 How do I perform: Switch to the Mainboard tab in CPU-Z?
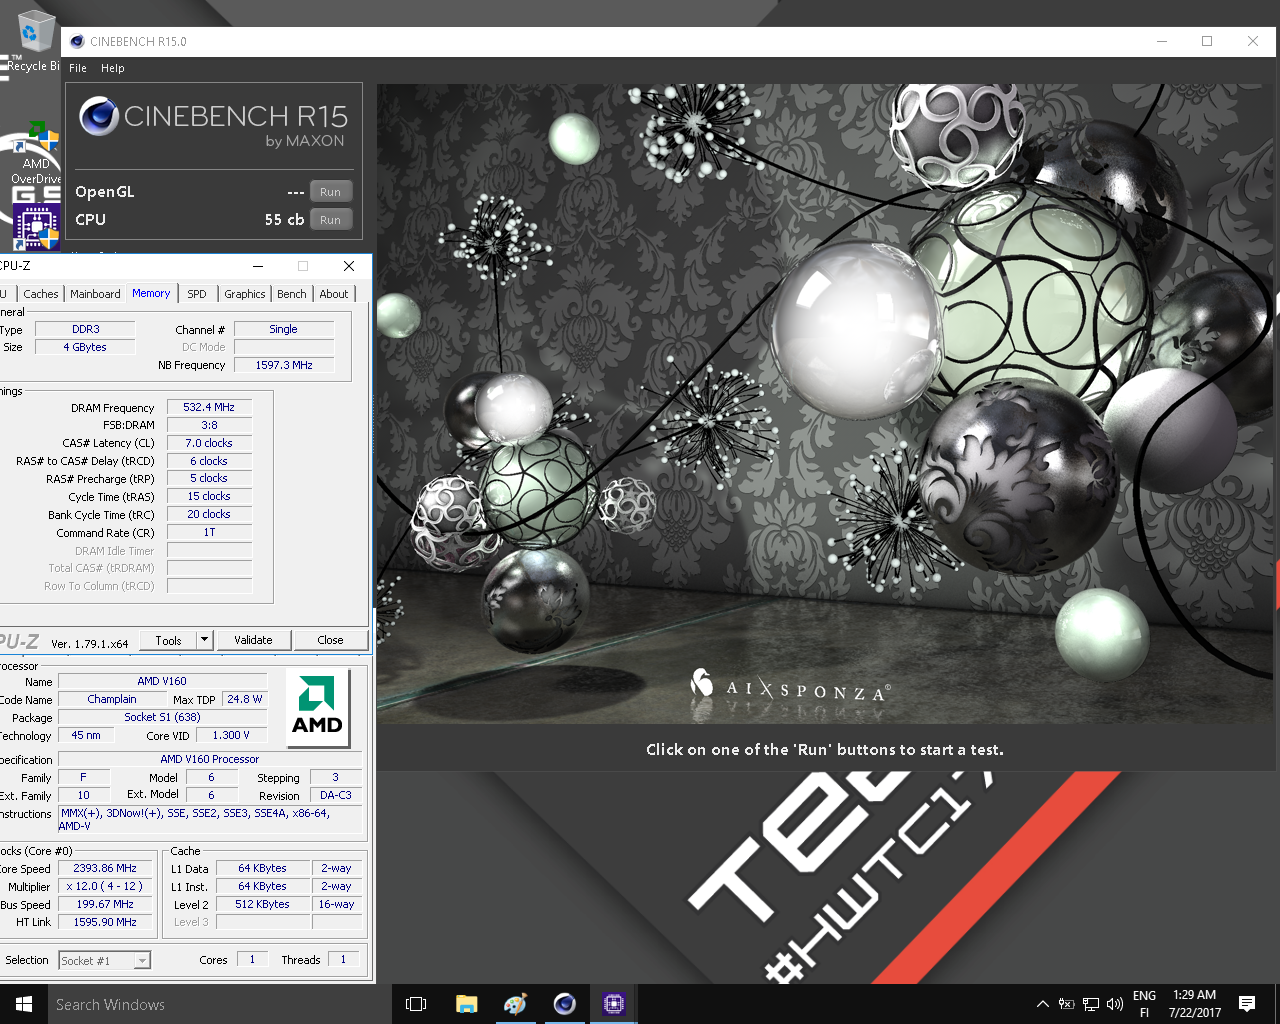tap(95, 294)
